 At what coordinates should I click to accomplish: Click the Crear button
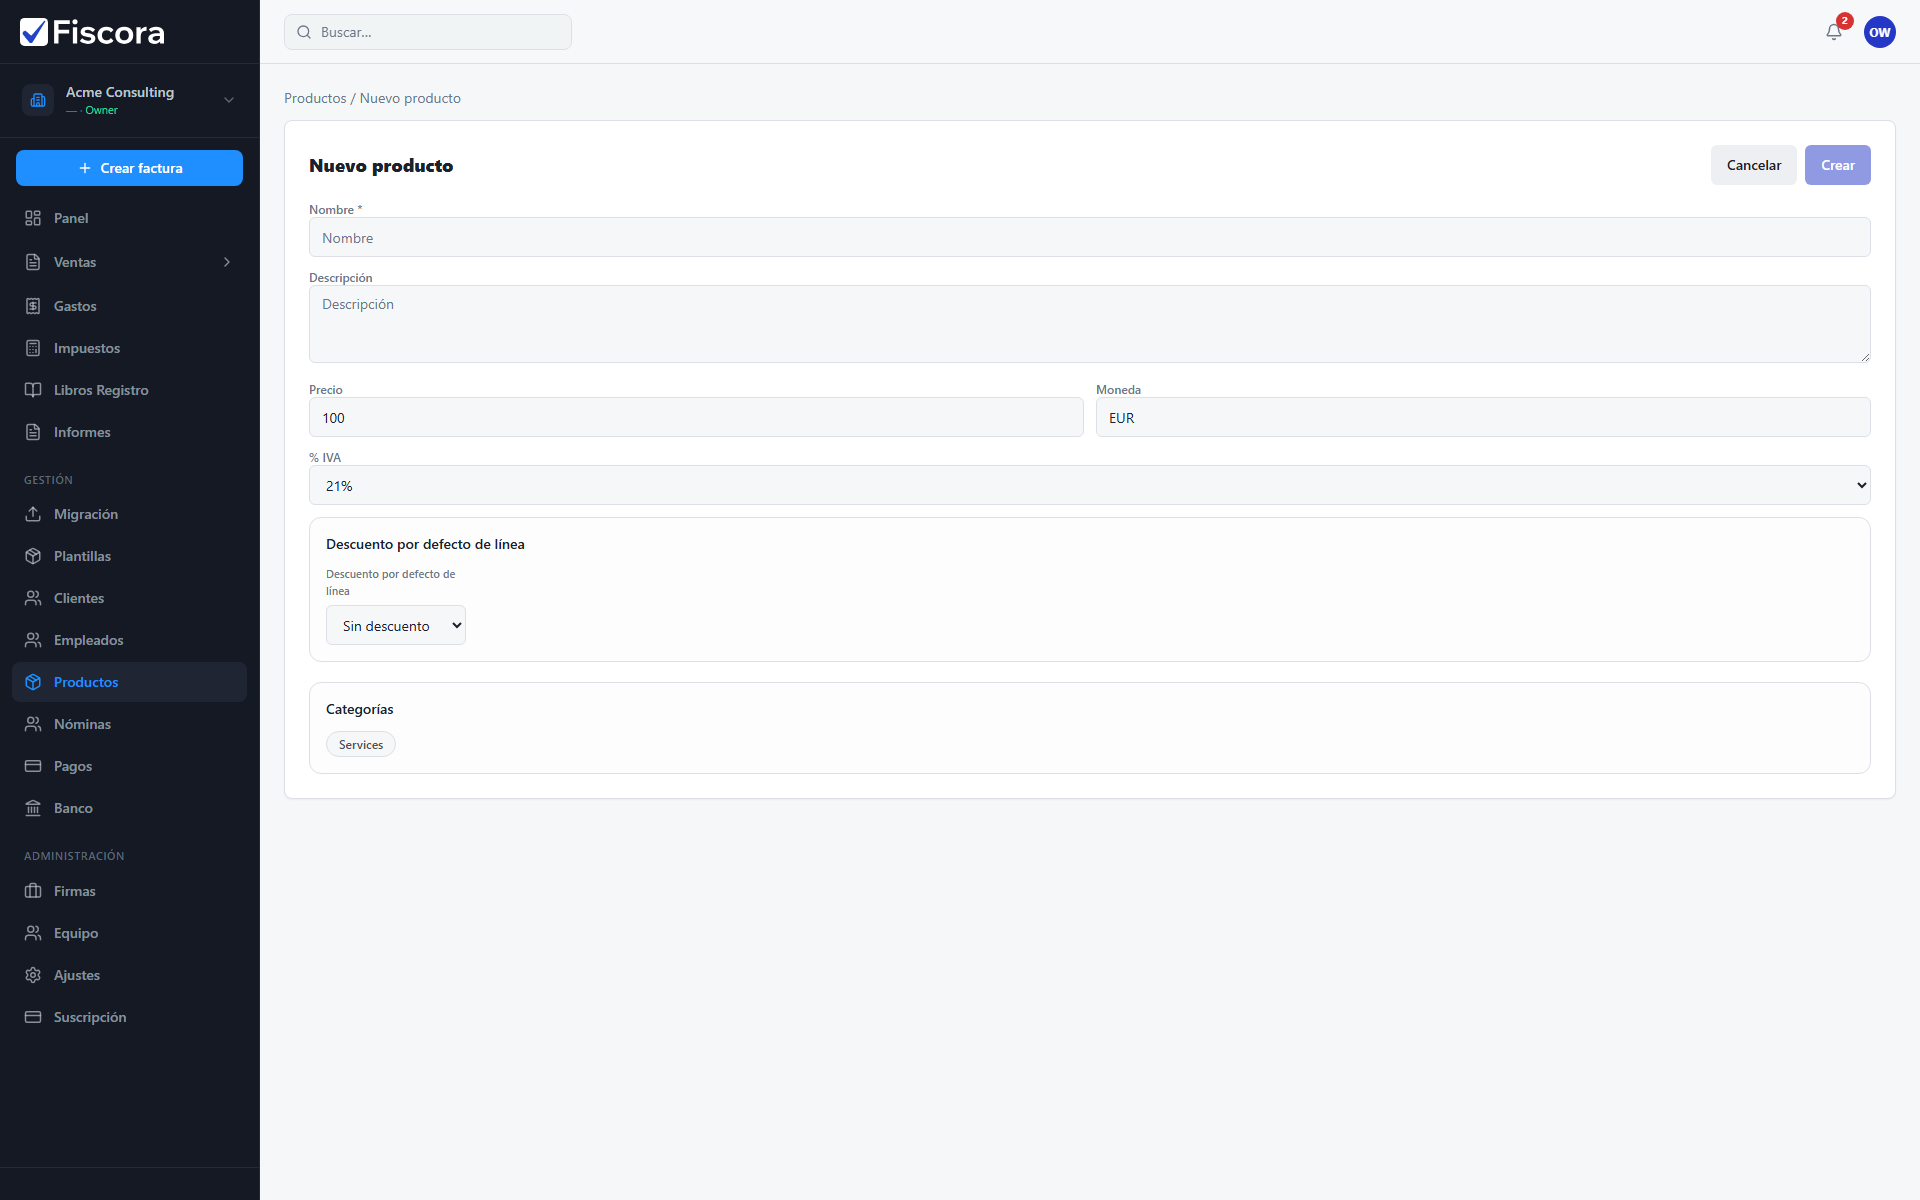[x=1837, y=165]
